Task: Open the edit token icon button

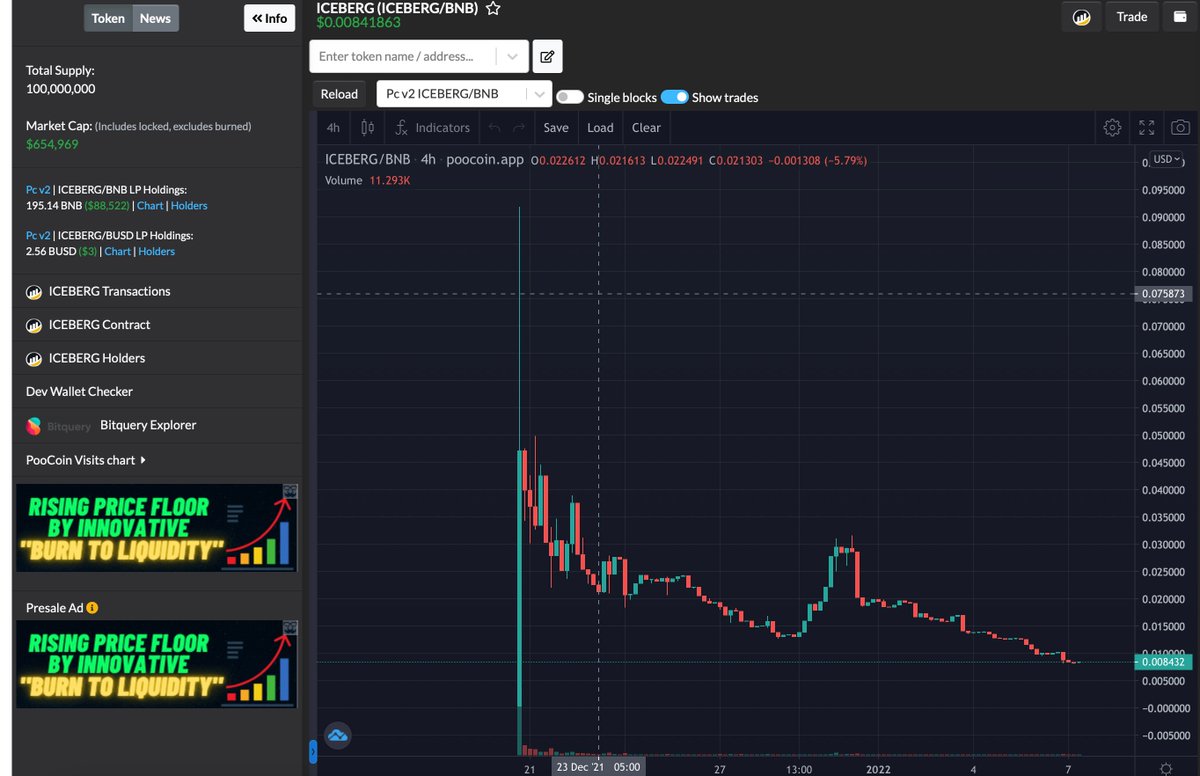Action: [547, 57]
